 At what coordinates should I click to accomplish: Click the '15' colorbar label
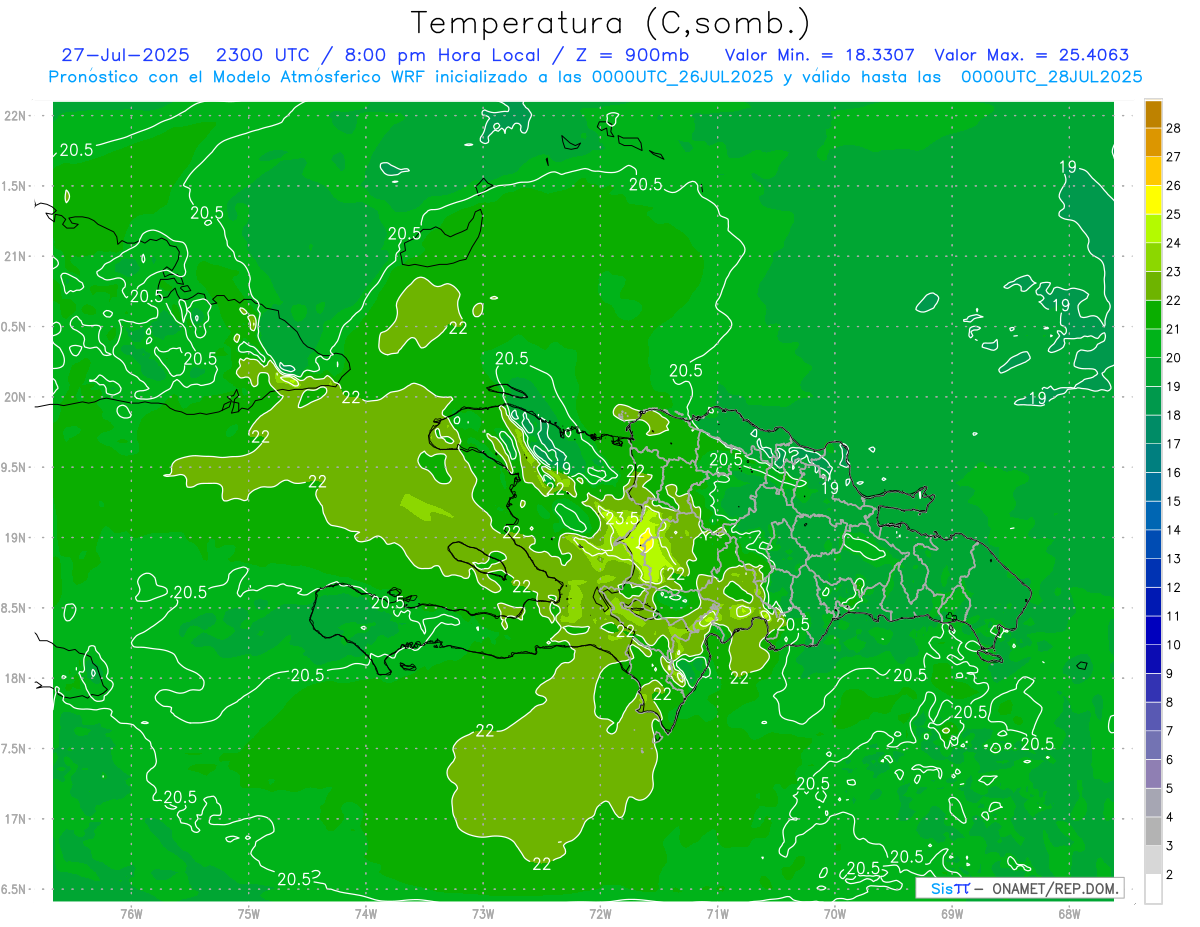pos(1173,501)
